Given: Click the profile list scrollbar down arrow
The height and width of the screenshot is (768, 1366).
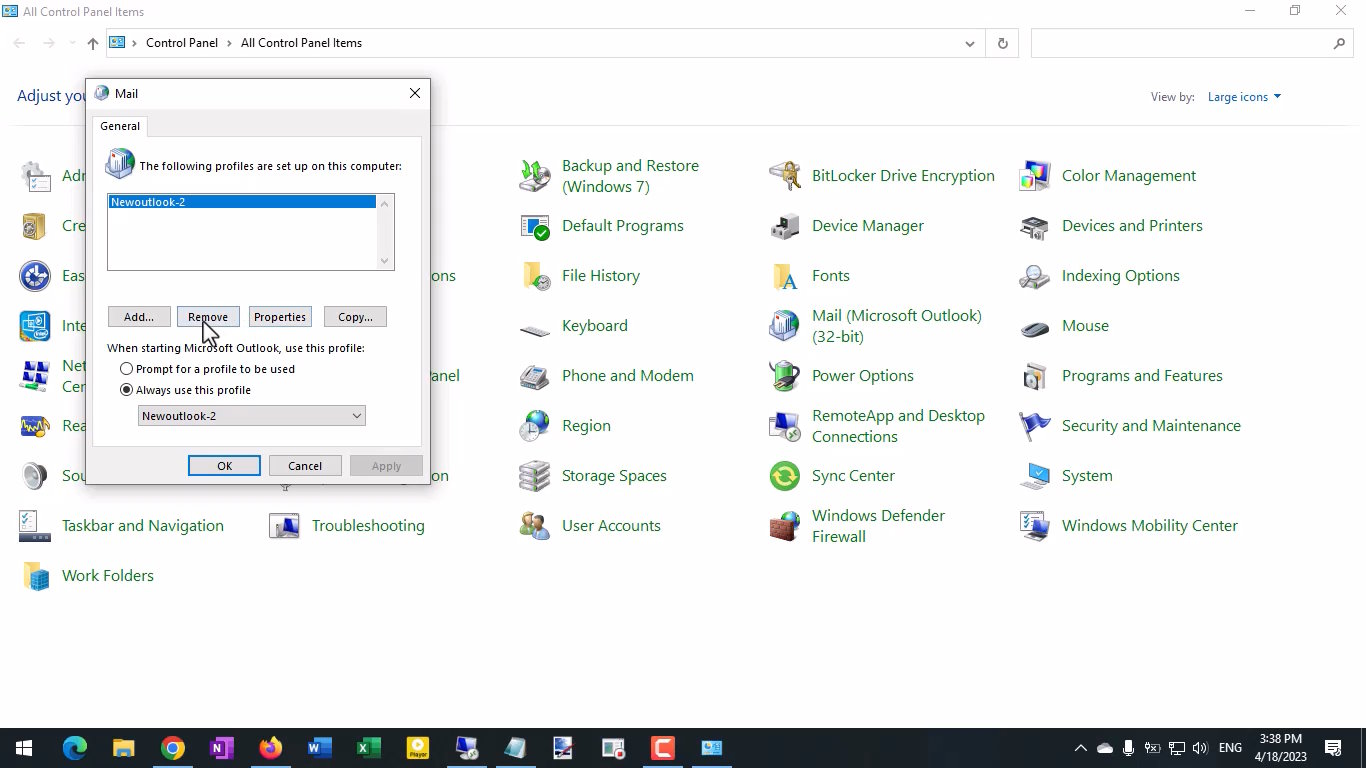Looking at the screenshot, I should click(x=385, y=261).
